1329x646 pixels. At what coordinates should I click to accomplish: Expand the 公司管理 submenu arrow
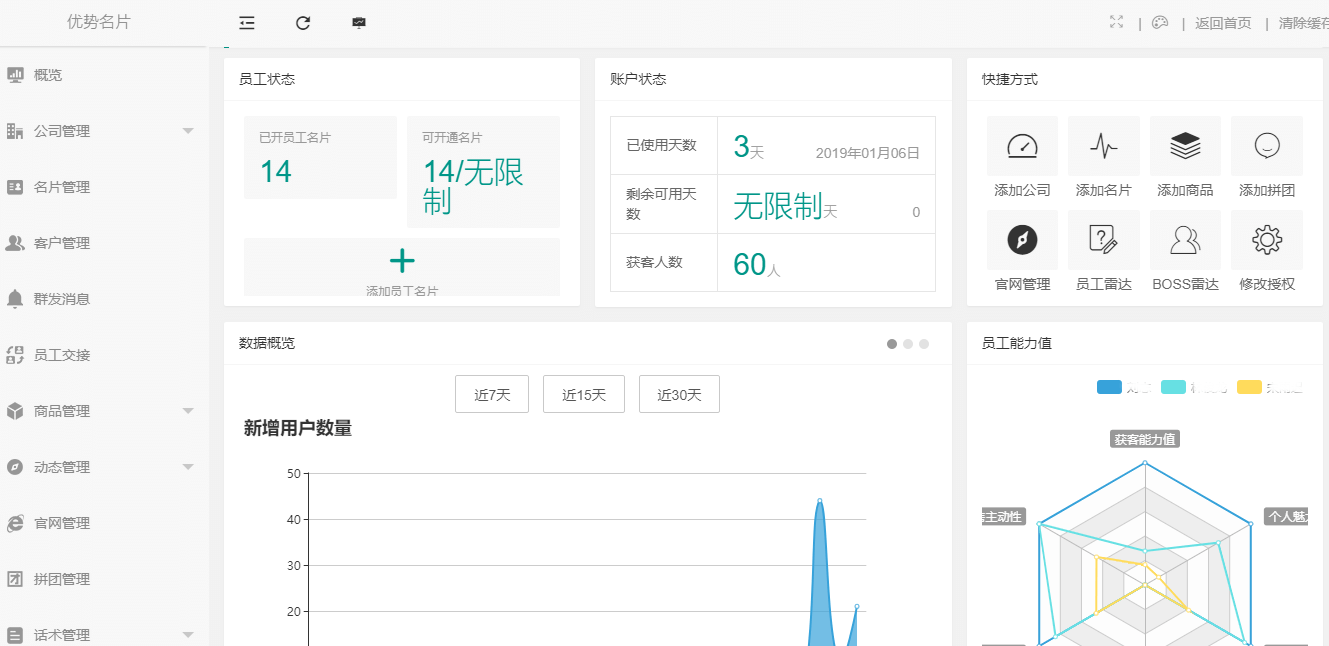tap(188, 131)
